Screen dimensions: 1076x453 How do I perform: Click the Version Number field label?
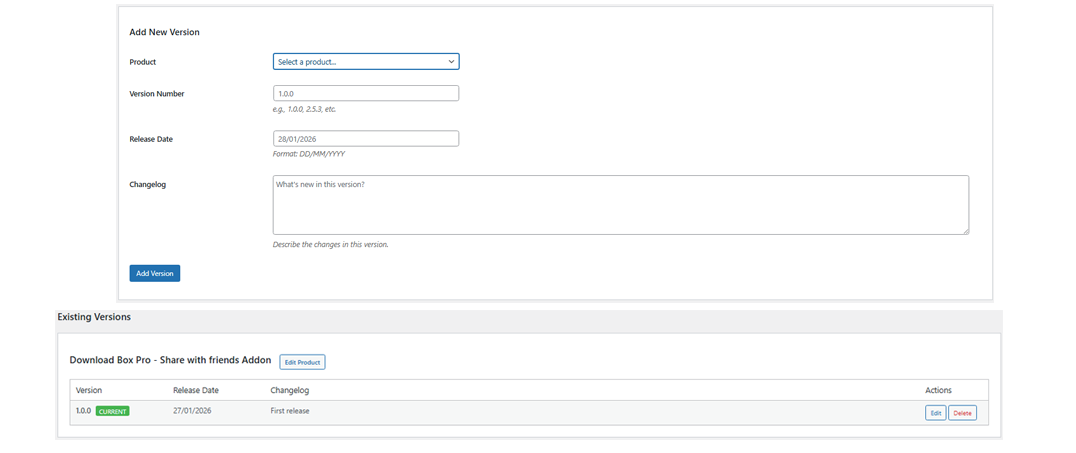157,94
